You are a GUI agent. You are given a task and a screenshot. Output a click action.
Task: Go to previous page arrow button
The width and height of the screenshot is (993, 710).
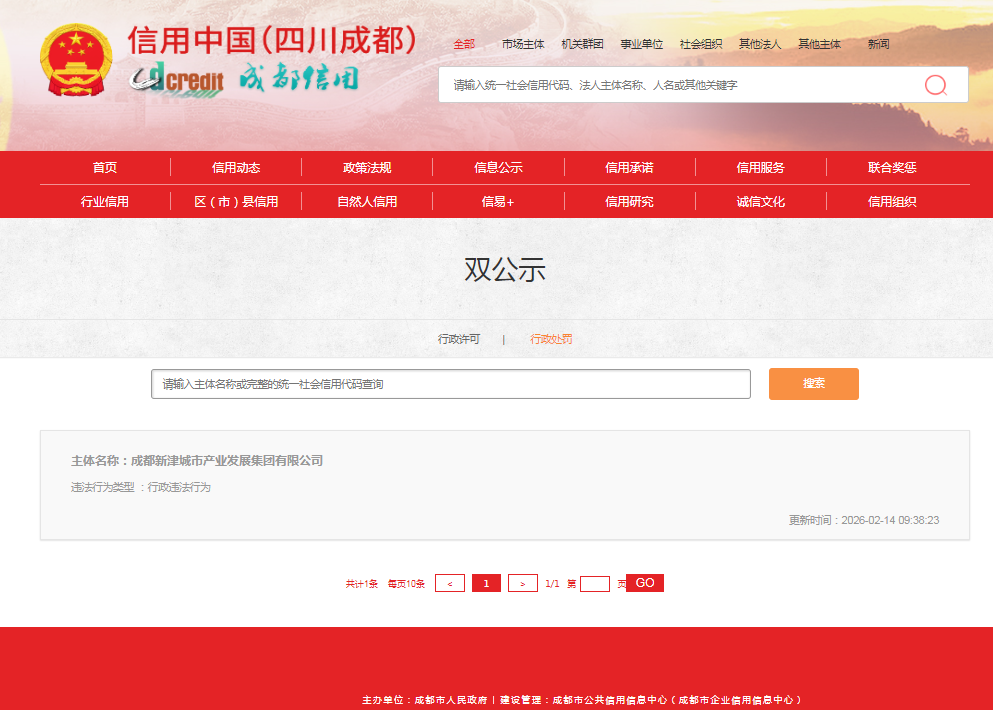[x=450, y=583]
